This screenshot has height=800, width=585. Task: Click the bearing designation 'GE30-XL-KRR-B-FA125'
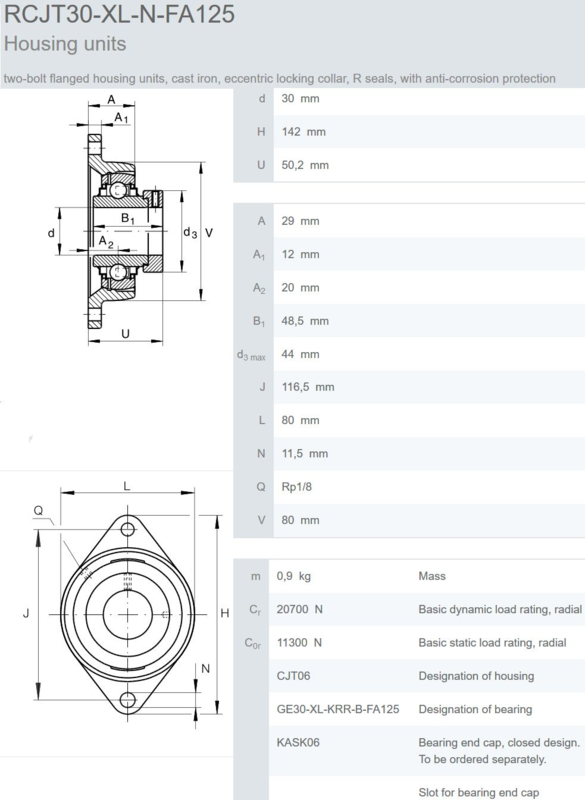click(338, 709)
